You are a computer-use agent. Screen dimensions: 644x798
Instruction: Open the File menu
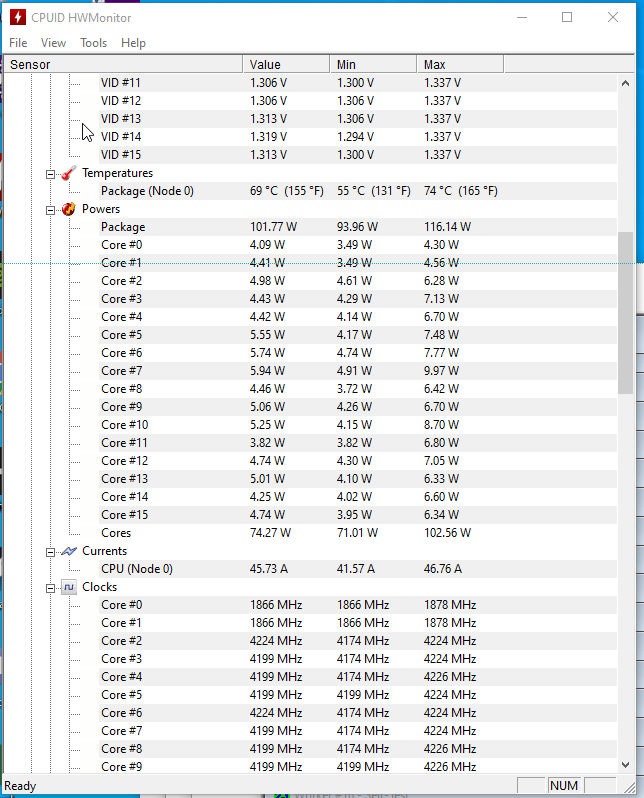click(x=18, y=43)
